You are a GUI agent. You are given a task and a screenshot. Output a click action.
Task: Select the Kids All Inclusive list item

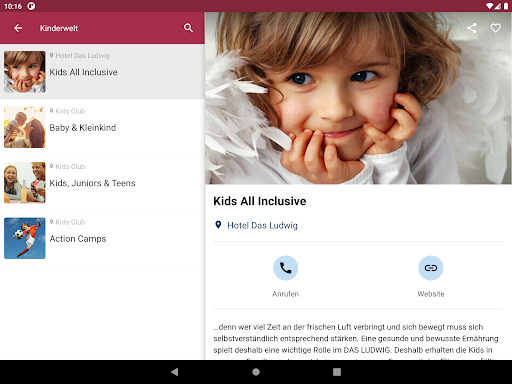click(102, 72)
